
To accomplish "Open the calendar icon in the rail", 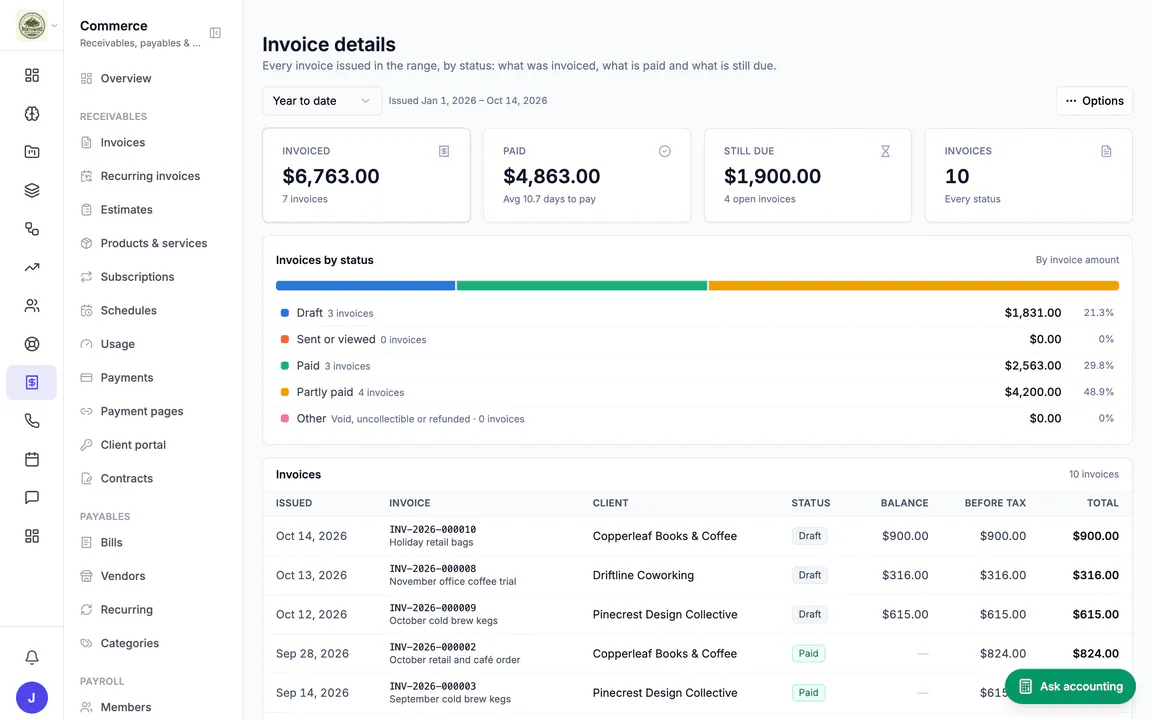I will (32, 459).
